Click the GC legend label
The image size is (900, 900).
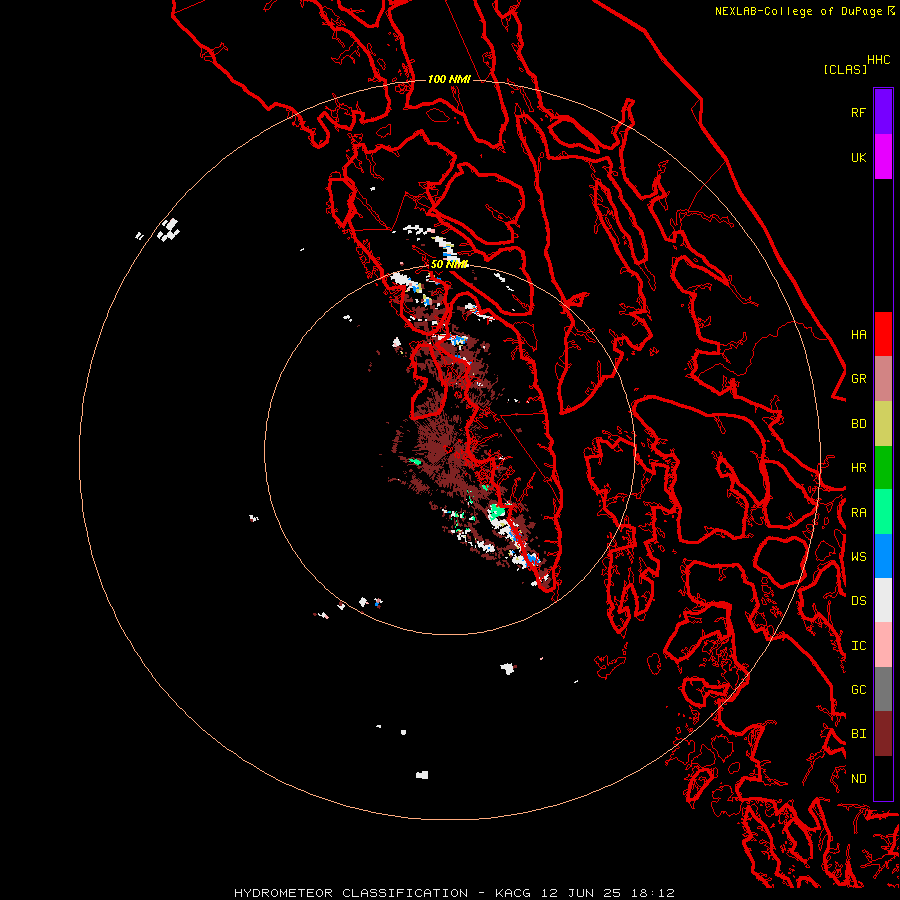[858, 690]
